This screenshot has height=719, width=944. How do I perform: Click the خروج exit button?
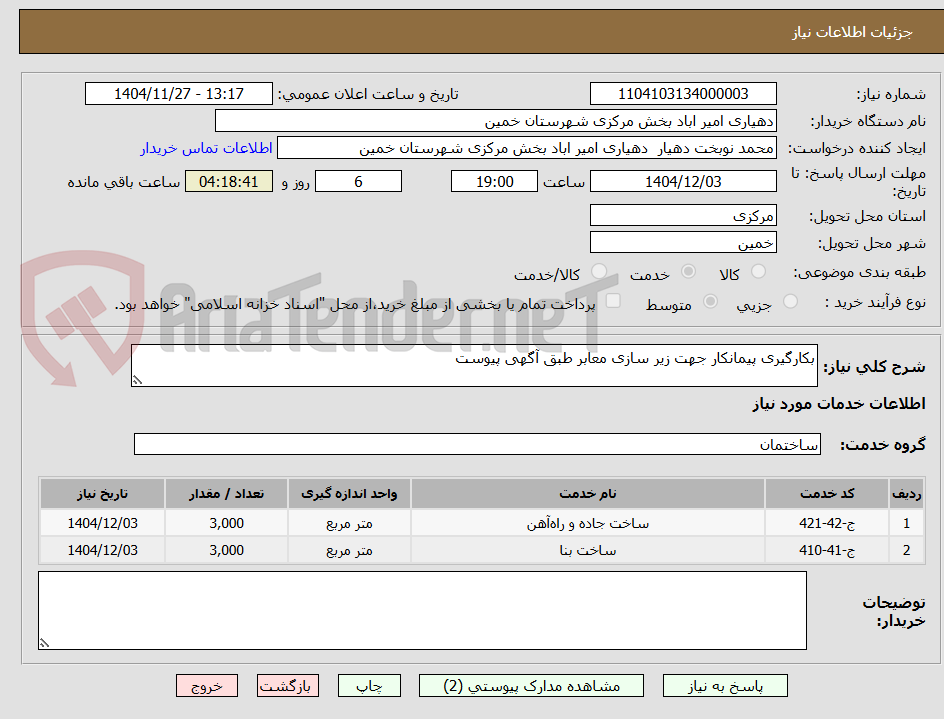[206, 686]
